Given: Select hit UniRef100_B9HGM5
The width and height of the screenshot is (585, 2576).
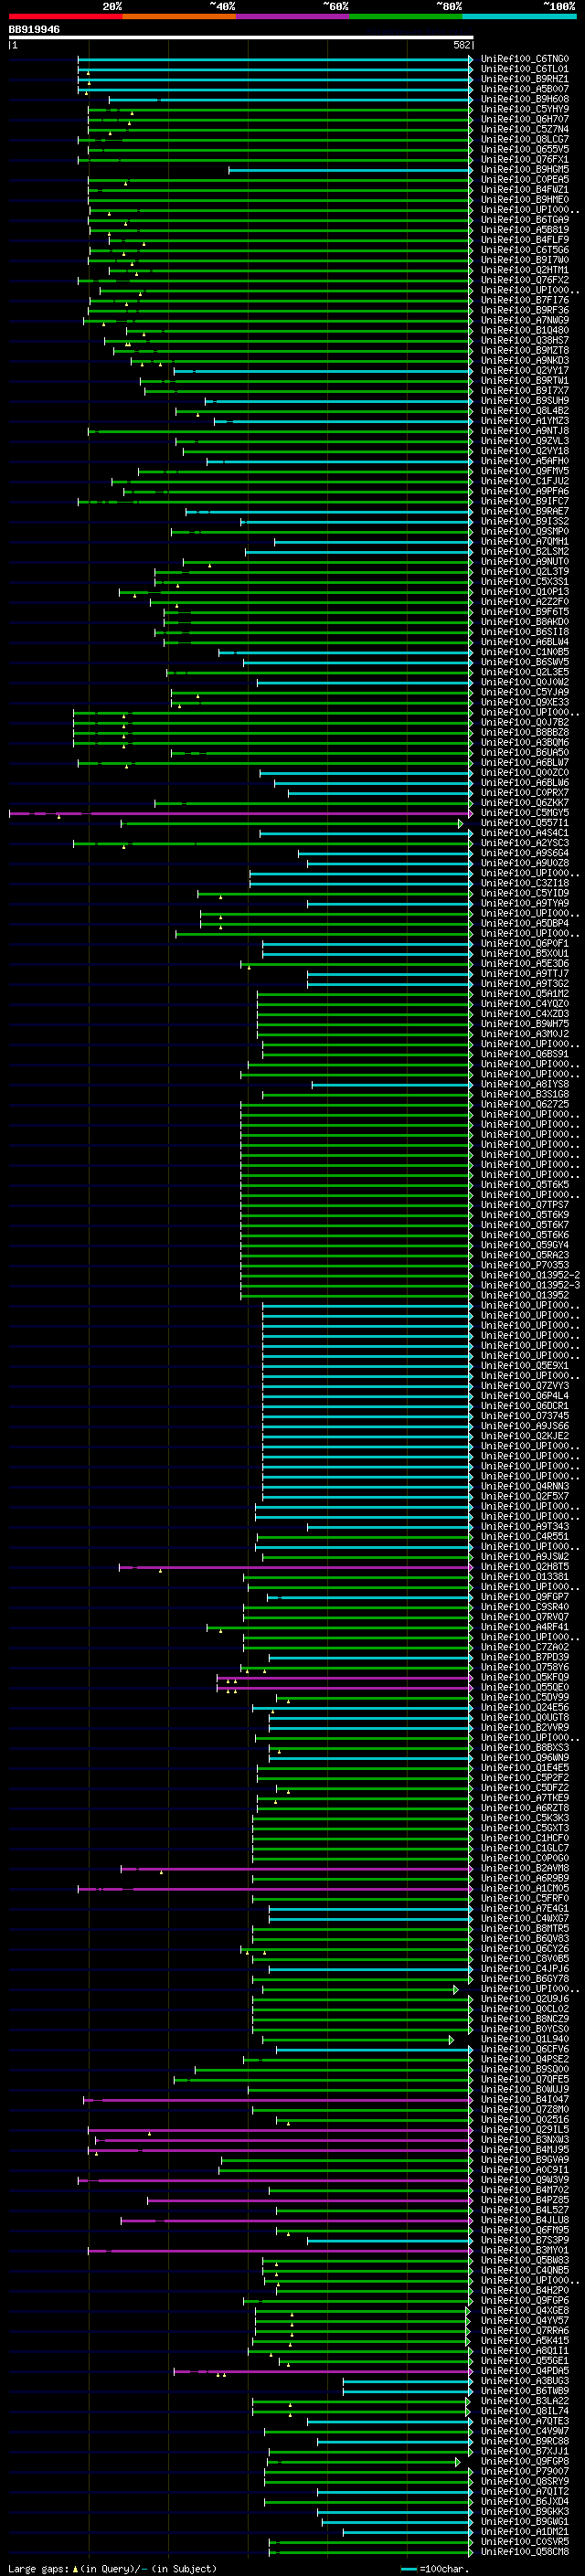Looking at the screenshot, I should (x=524, y=170).
